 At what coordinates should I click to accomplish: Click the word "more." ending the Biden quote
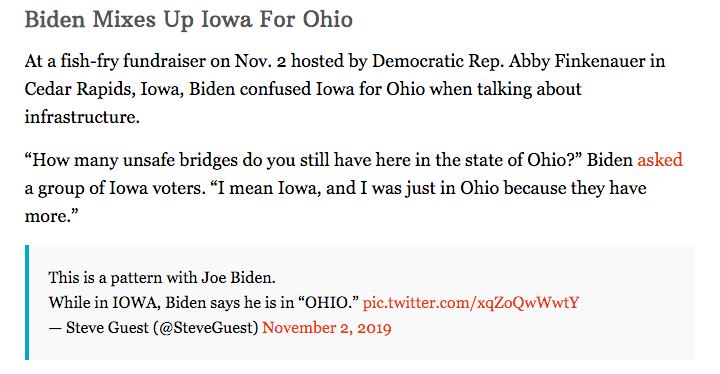(x=51, y=216)
